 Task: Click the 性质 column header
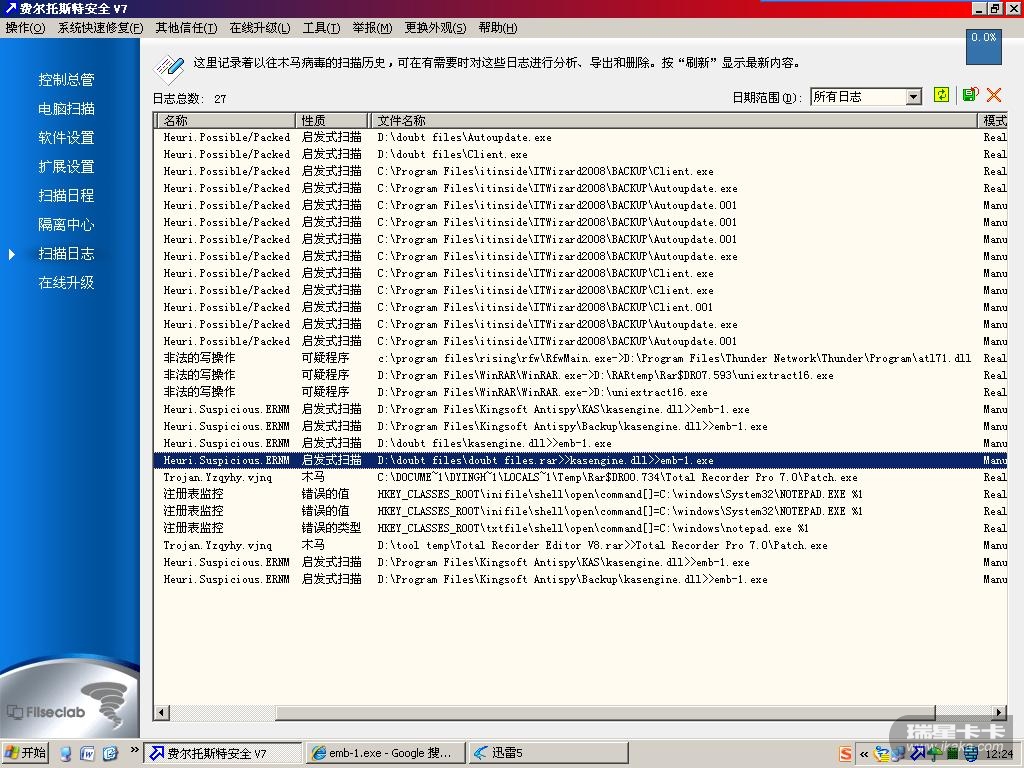tap(331, 120)
